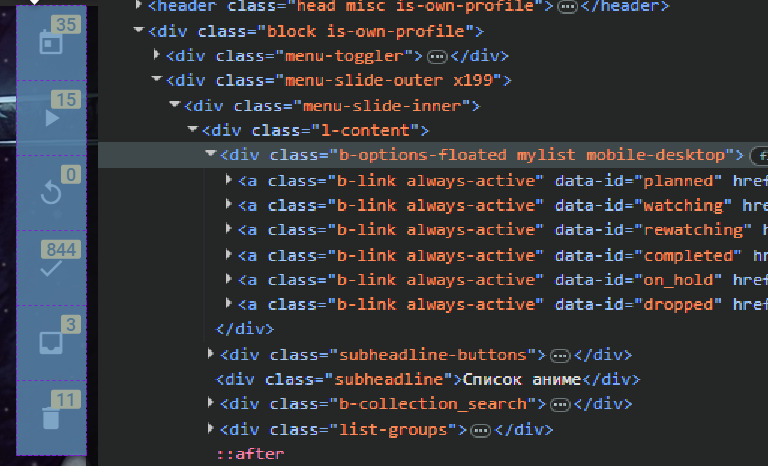Expand the link node with data-id planned
768x466 pixels.
click(229, 180)
